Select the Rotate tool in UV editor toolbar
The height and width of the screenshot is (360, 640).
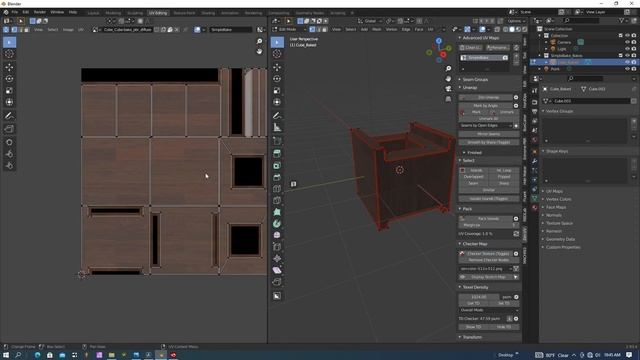pos(9,79)
